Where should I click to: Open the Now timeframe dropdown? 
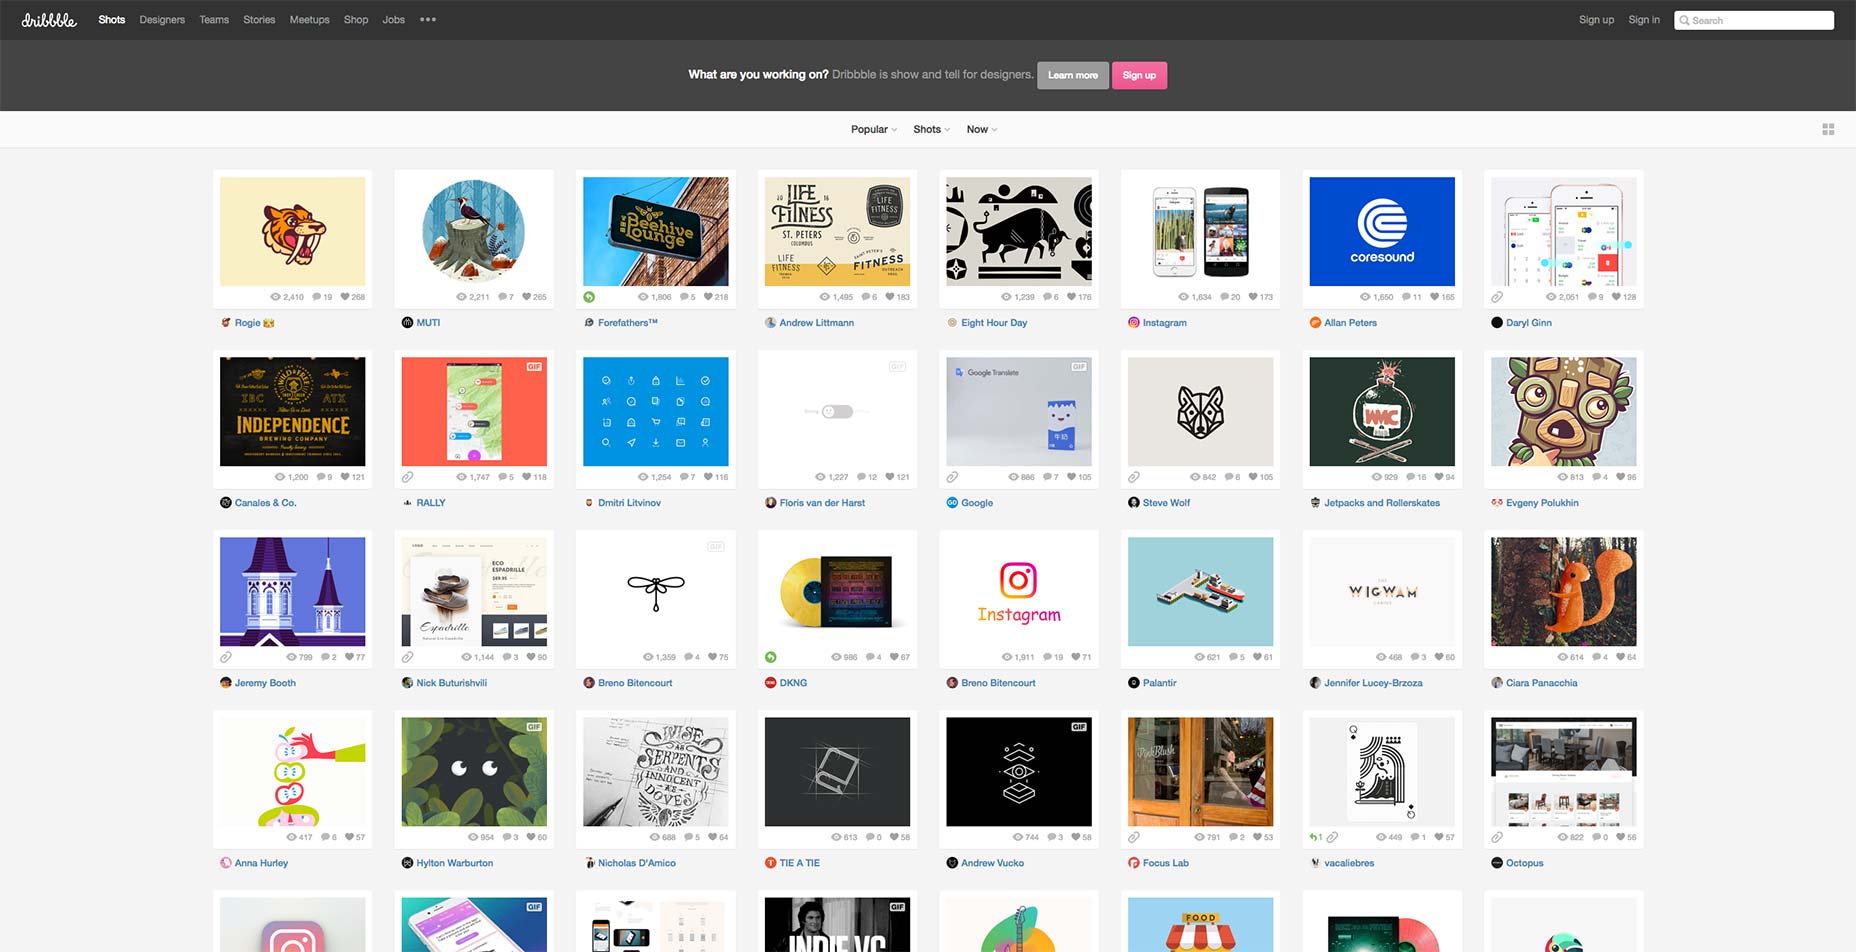982,129
